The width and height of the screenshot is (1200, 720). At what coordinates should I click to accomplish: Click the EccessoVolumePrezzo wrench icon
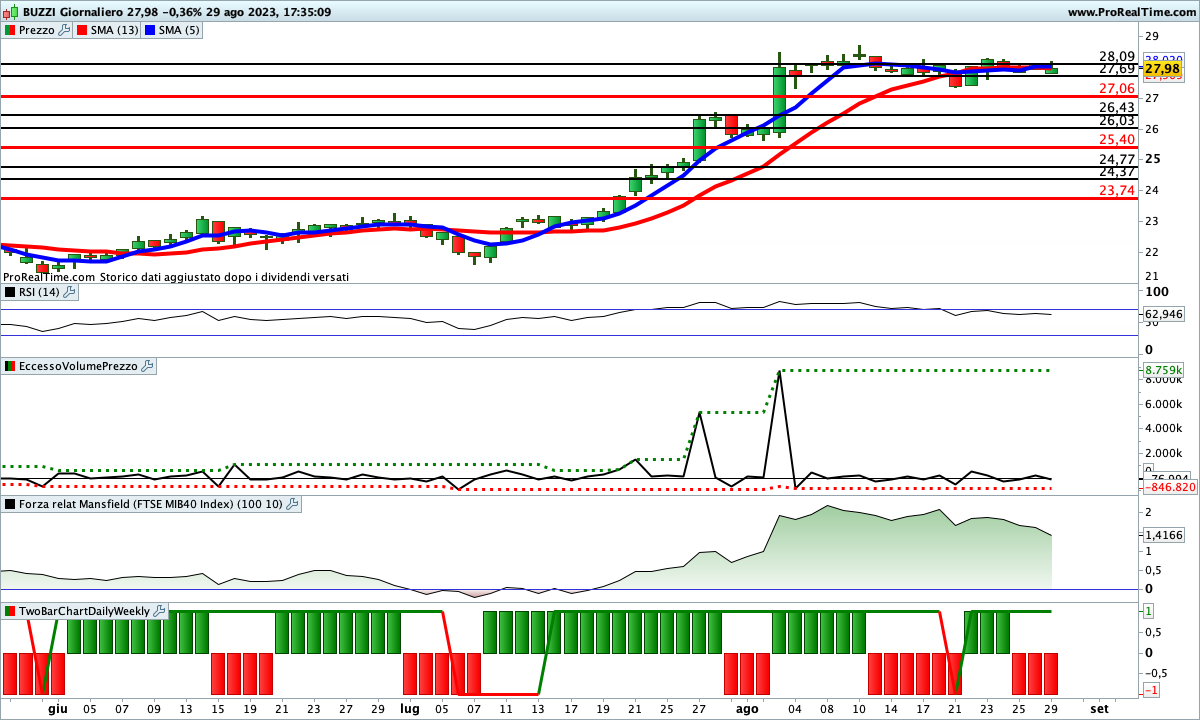pos(147,367)
